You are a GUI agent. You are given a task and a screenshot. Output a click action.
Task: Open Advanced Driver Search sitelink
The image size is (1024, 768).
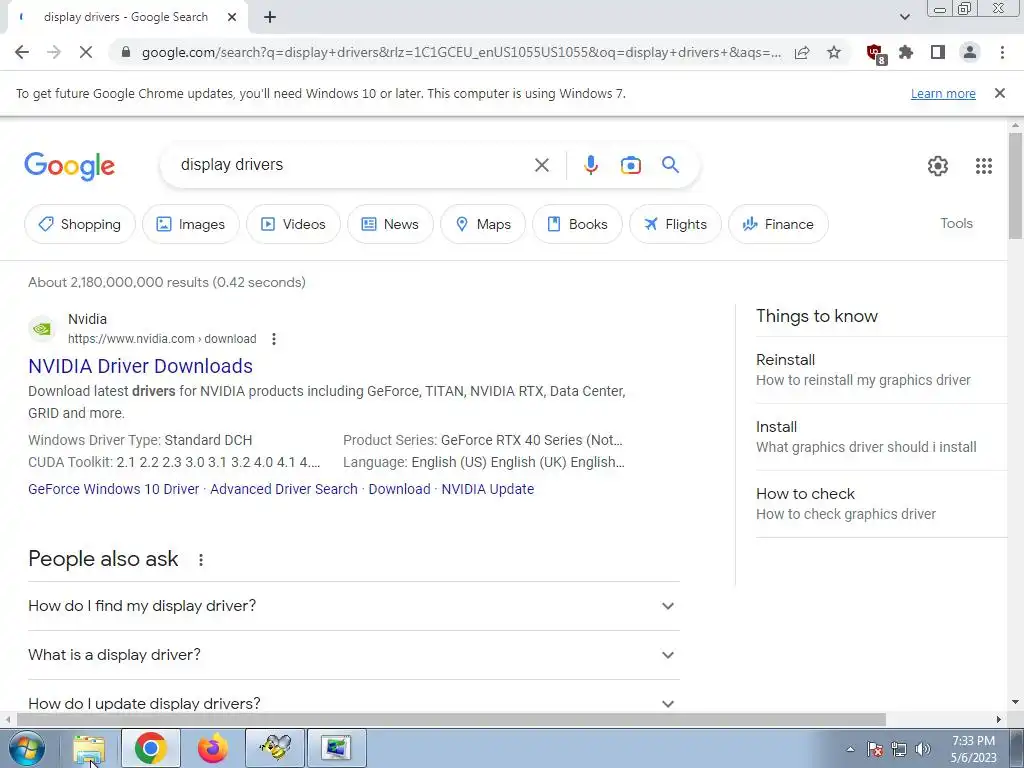pyautogui.click(x=284, y=489)
